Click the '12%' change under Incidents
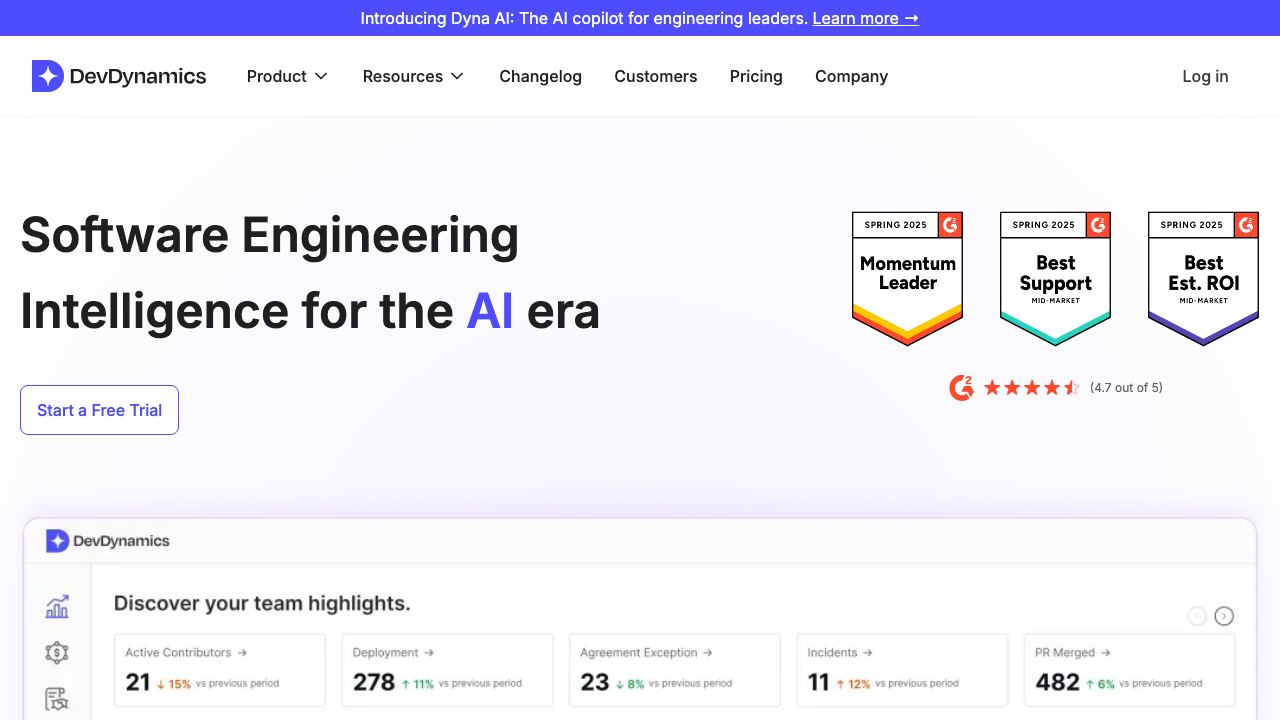This screenshot has width=1280, height=720. tap(854, 684)
